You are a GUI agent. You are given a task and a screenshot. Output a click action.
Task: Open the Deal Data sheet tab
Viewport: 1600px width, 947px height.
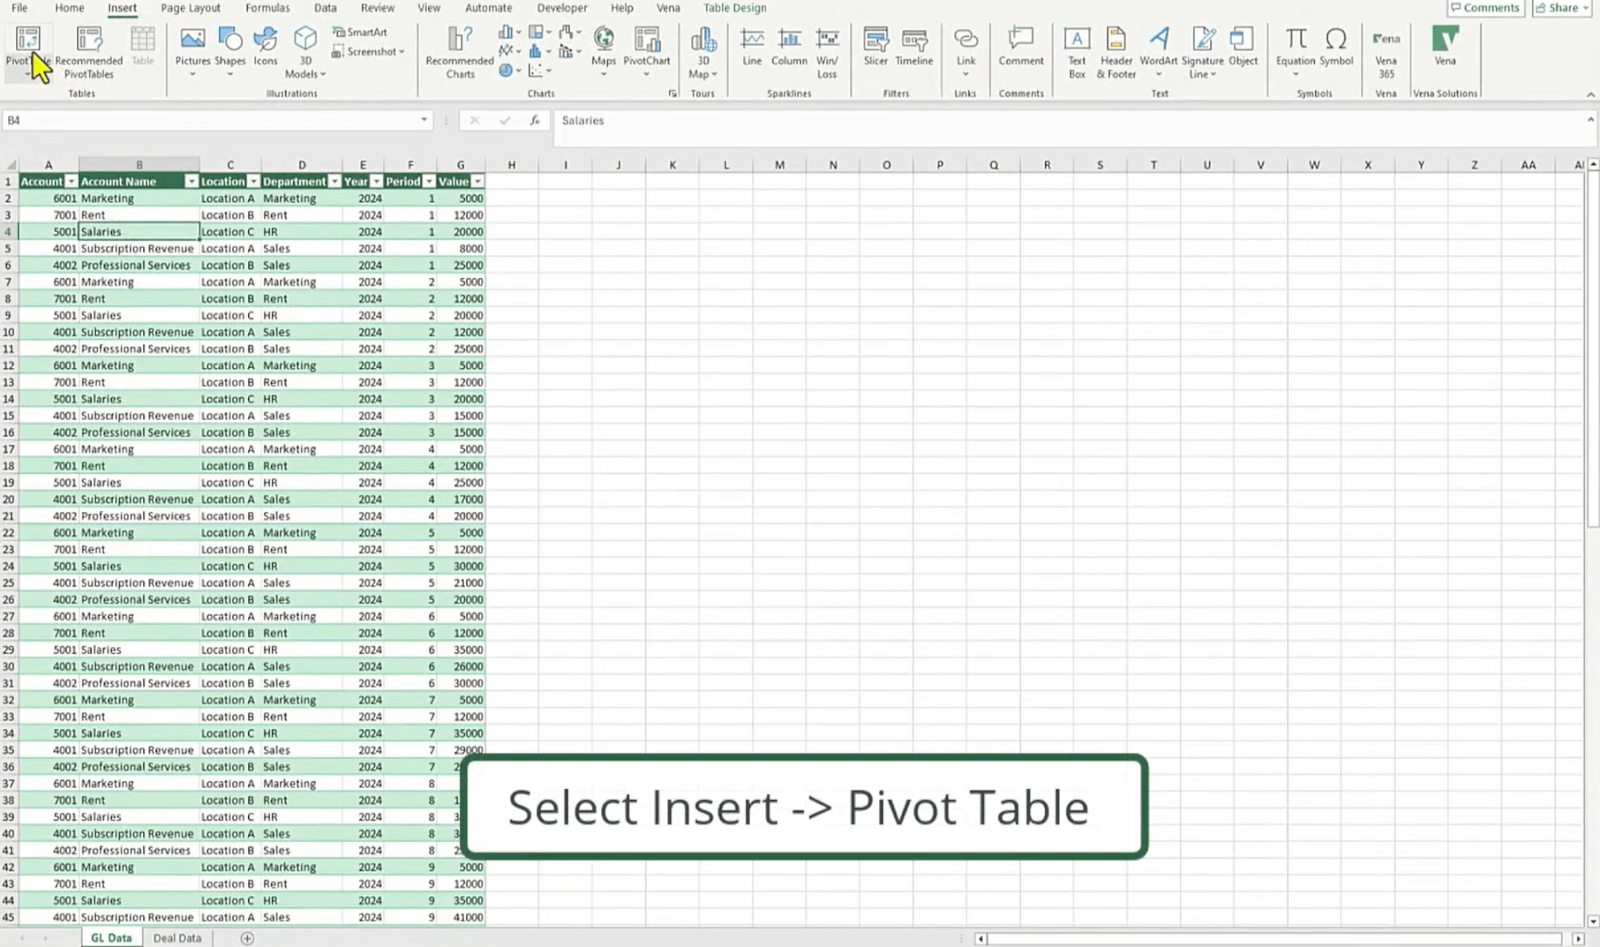coord(177,938)
